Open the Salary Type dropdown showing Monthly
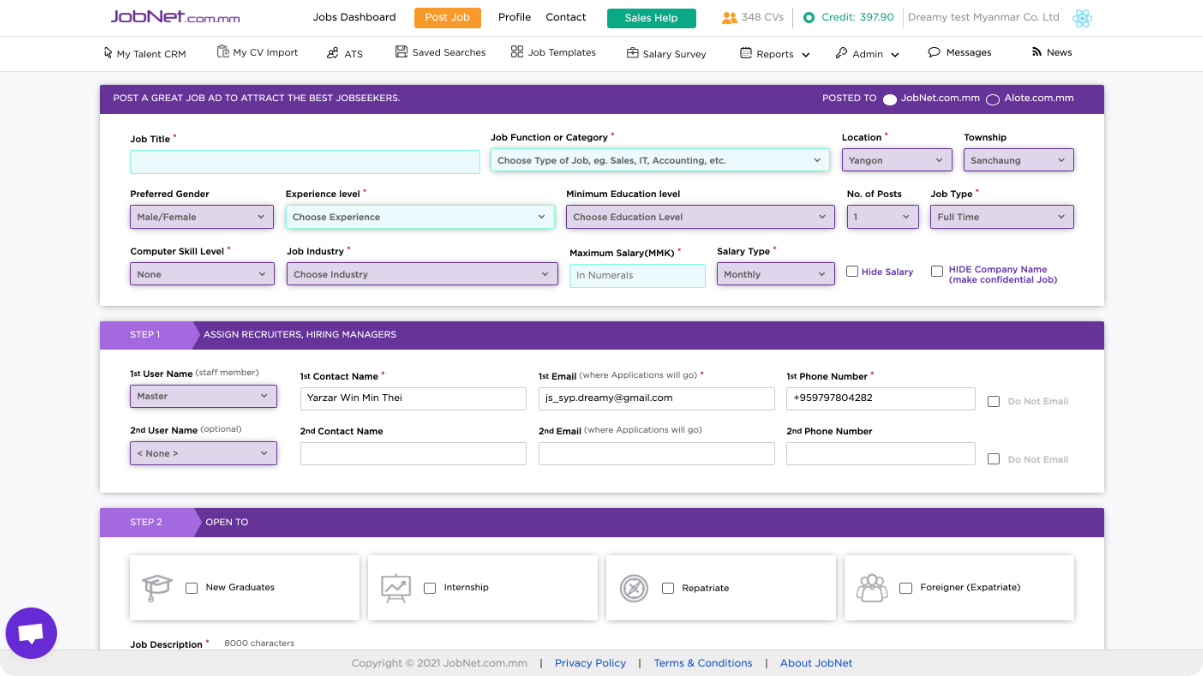Viewport: 1203px width, 676px height. pyautogui.click(x=776, y=274)
